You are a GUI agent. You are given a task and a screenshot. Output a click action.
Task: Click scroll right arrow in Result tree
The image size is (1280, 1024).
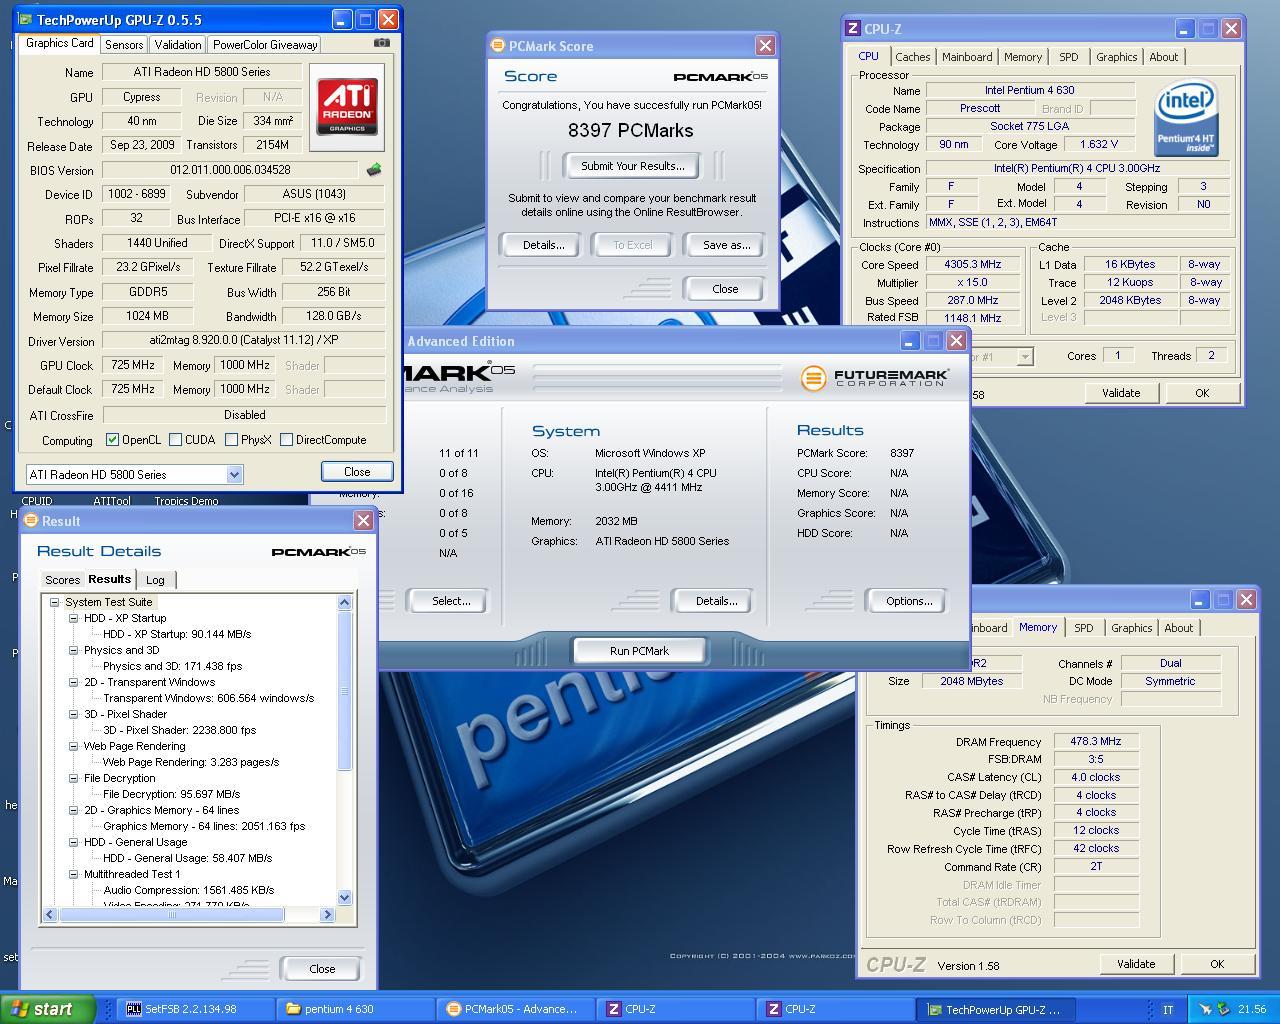(327, 914)
